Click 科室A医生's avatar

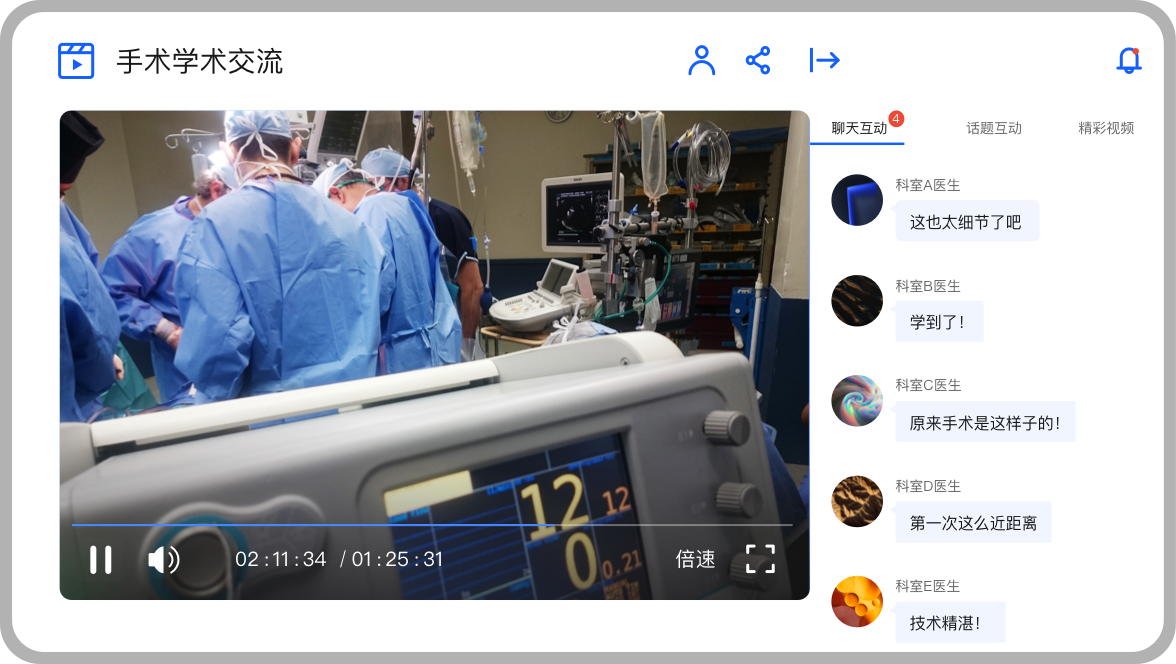(x=857, y=200)
